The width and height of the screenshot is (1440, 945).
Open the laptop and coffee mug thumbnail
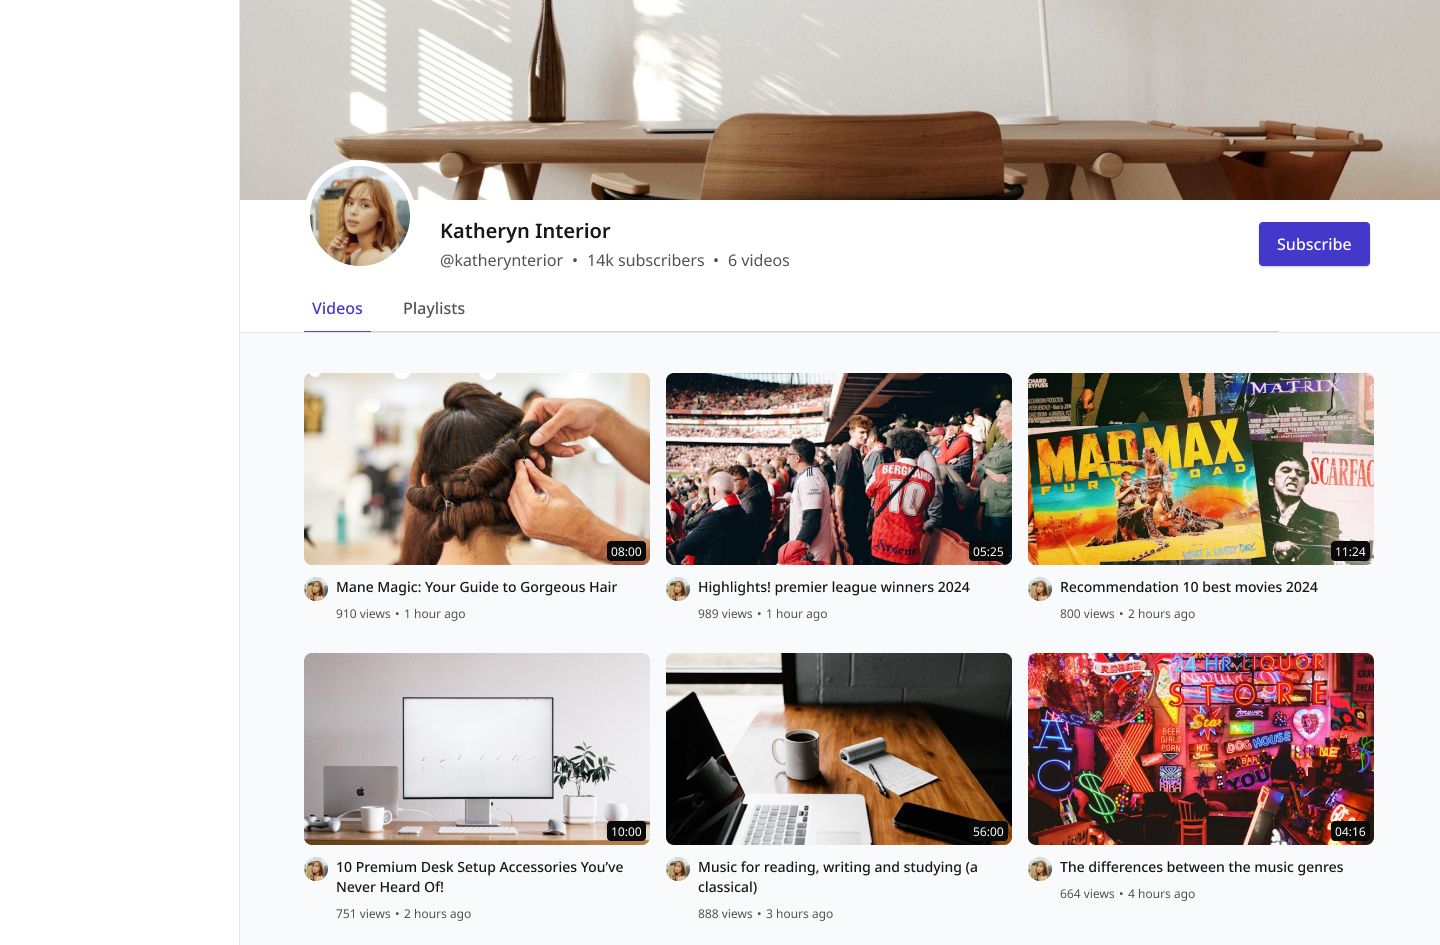point(839,749)
